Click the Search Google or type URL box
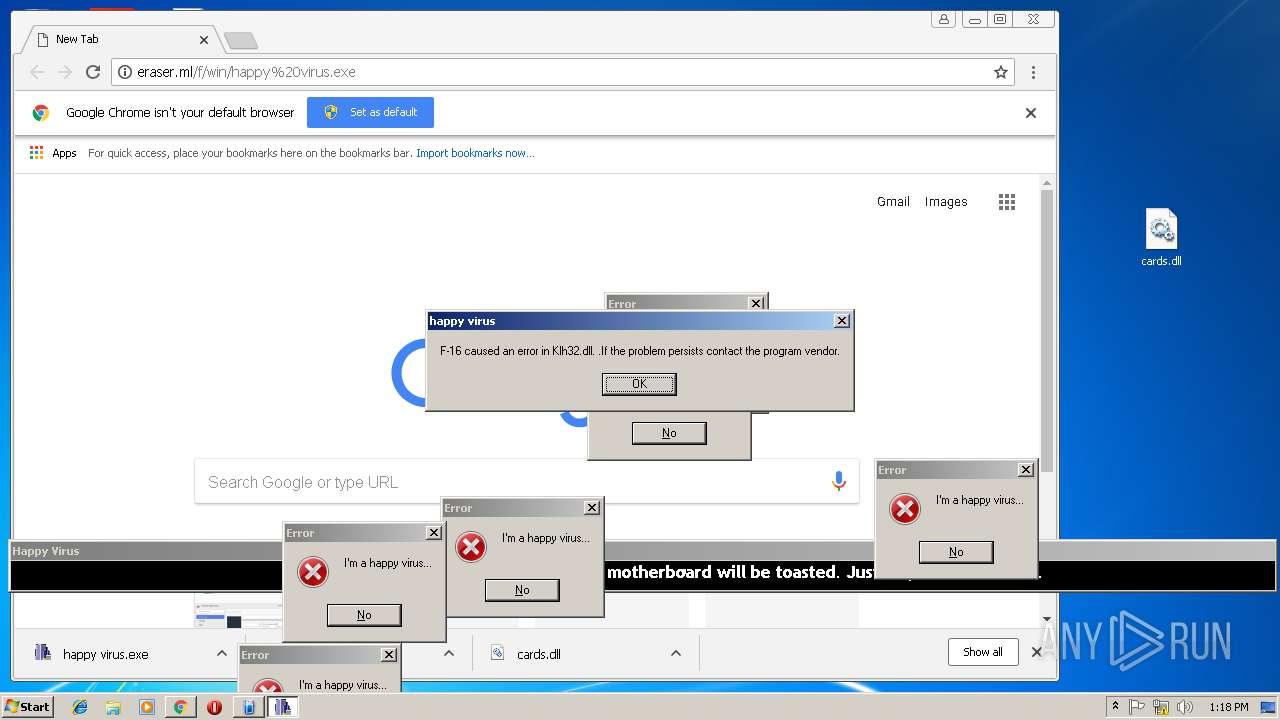 point(527,482)
